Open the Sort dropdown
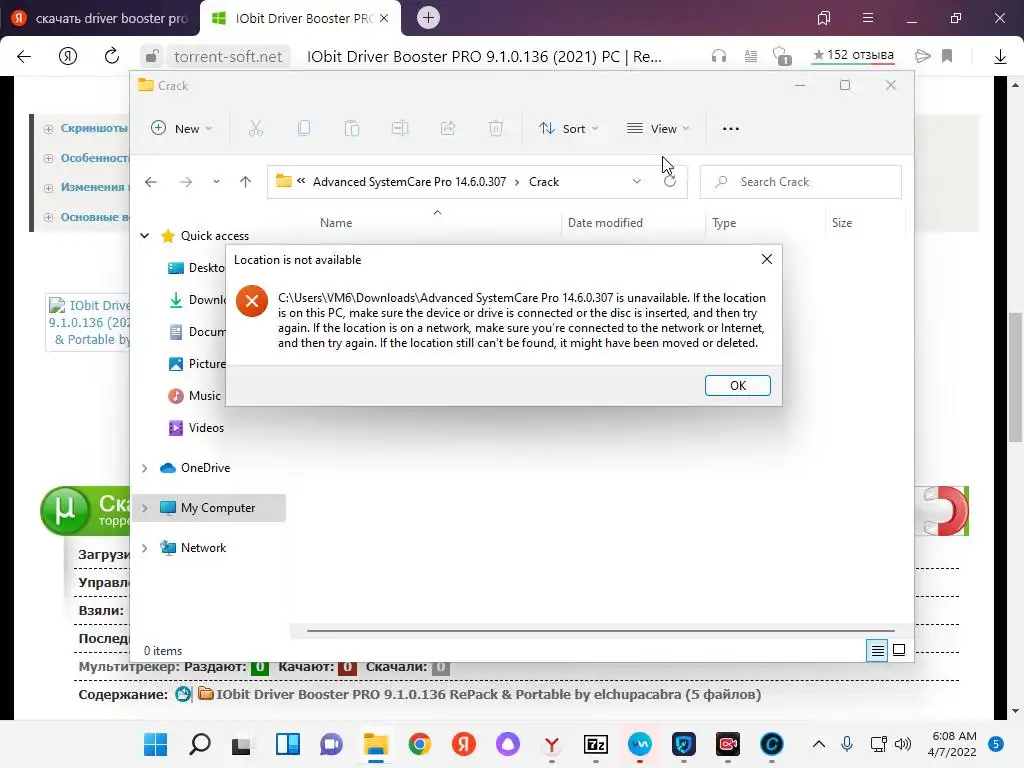This screenshot has height=768, width=1024. click(568, 129)
